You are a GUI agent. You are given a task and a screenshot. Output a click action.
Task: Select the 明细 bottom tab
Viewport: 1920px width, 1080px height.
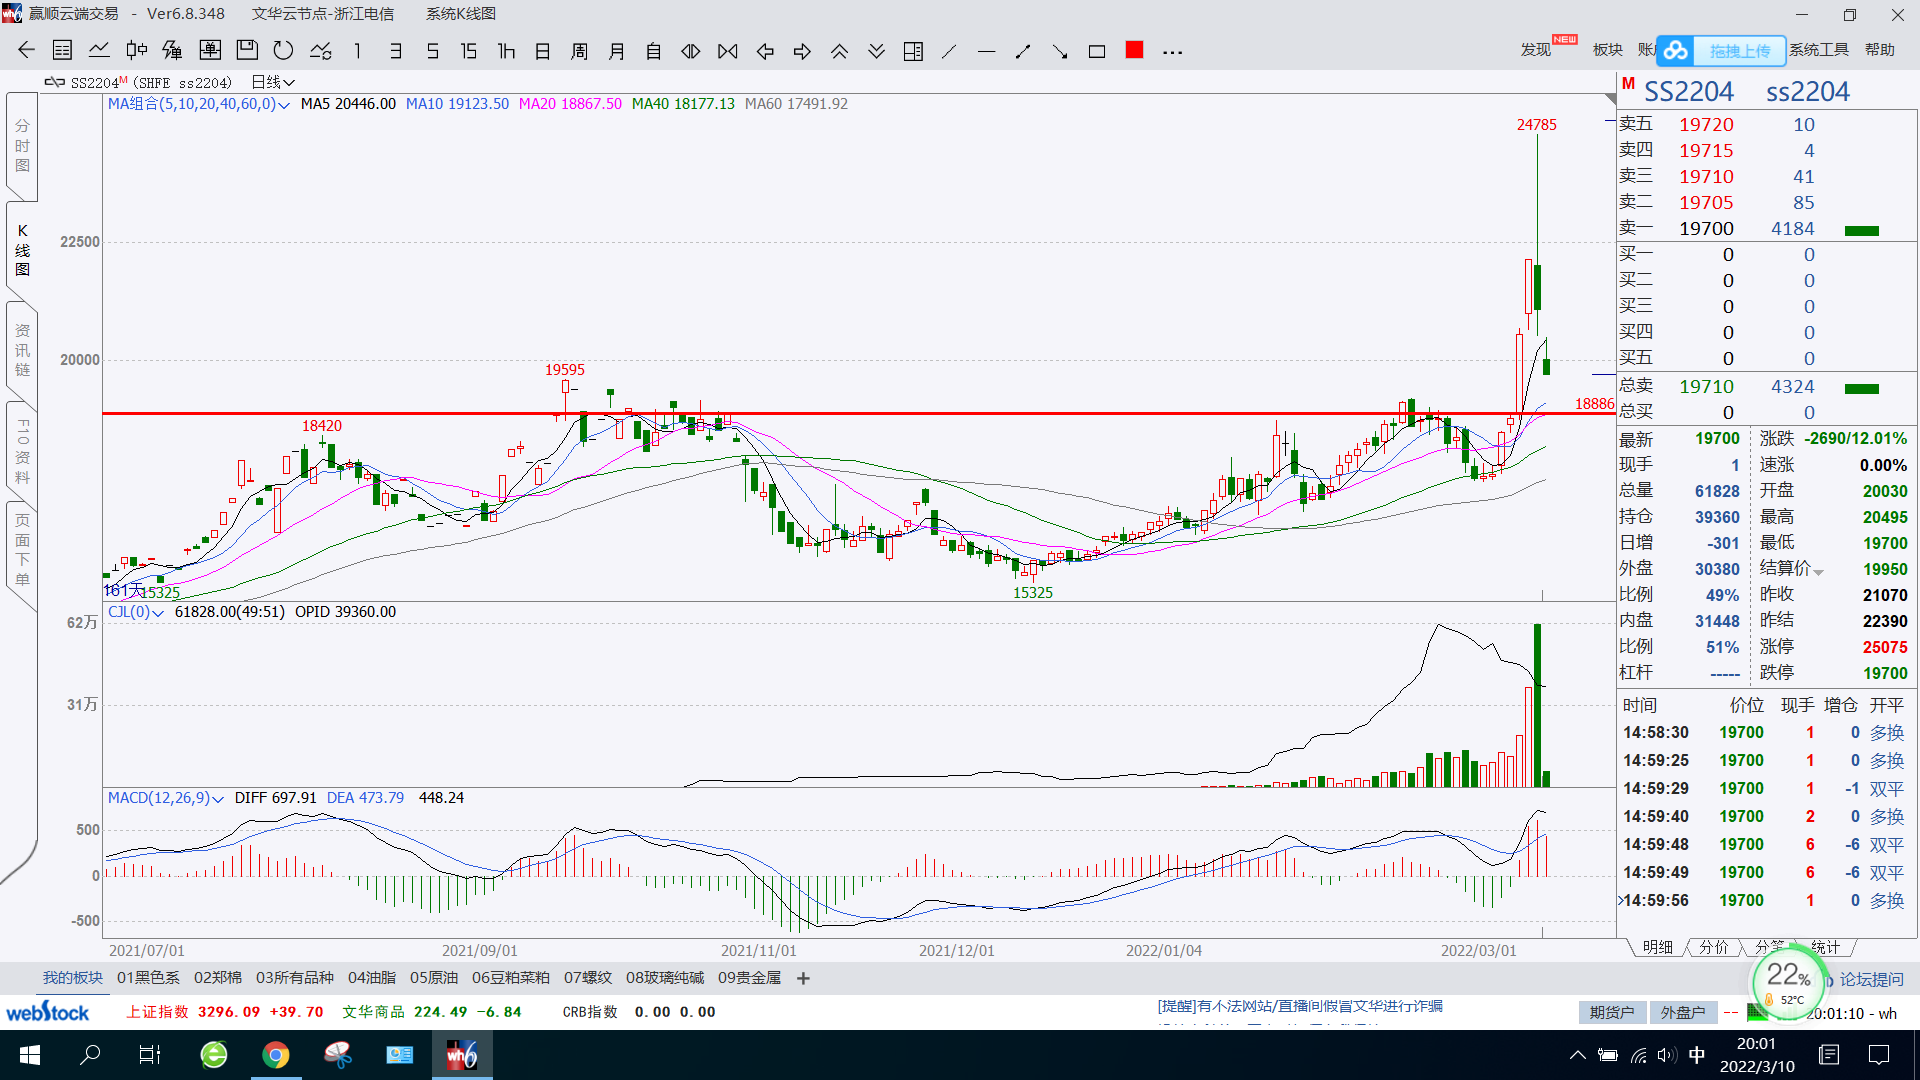point(1658,947)
